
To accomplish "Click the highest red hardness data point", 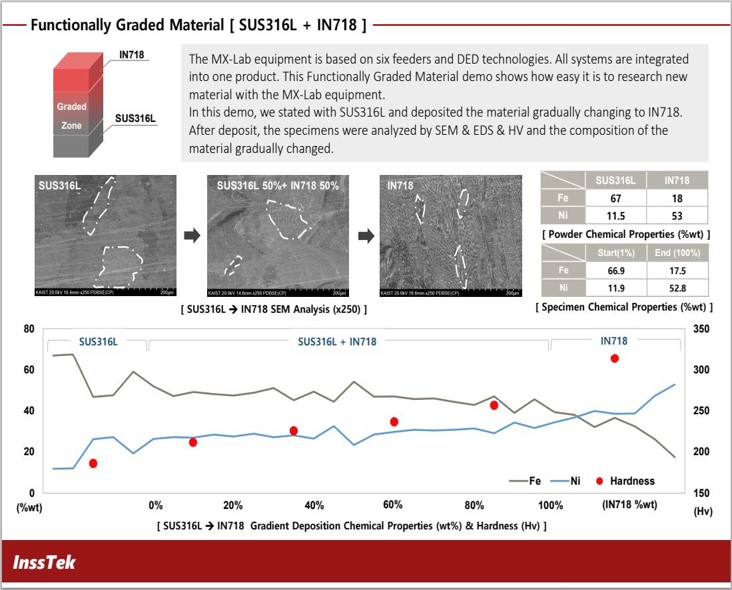I will click(x=615, y=358).
